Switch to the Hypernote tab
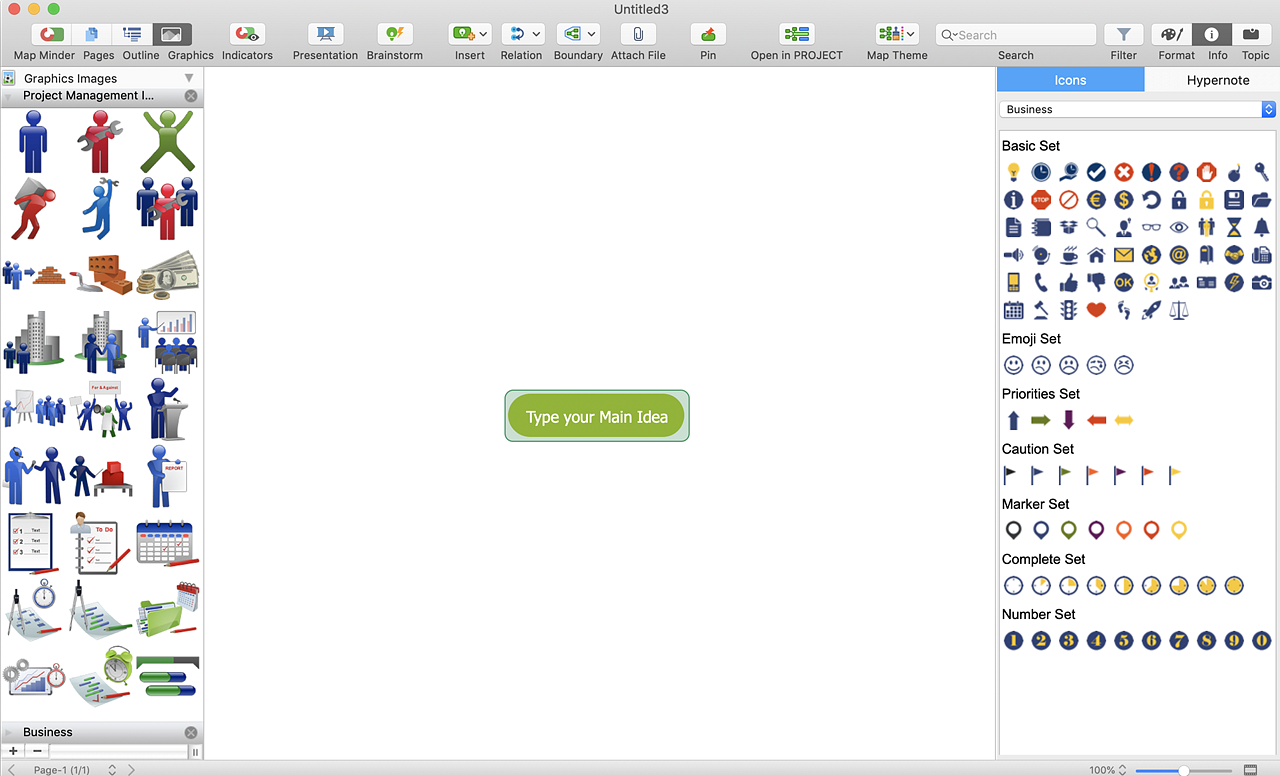 click(1217, 80)
